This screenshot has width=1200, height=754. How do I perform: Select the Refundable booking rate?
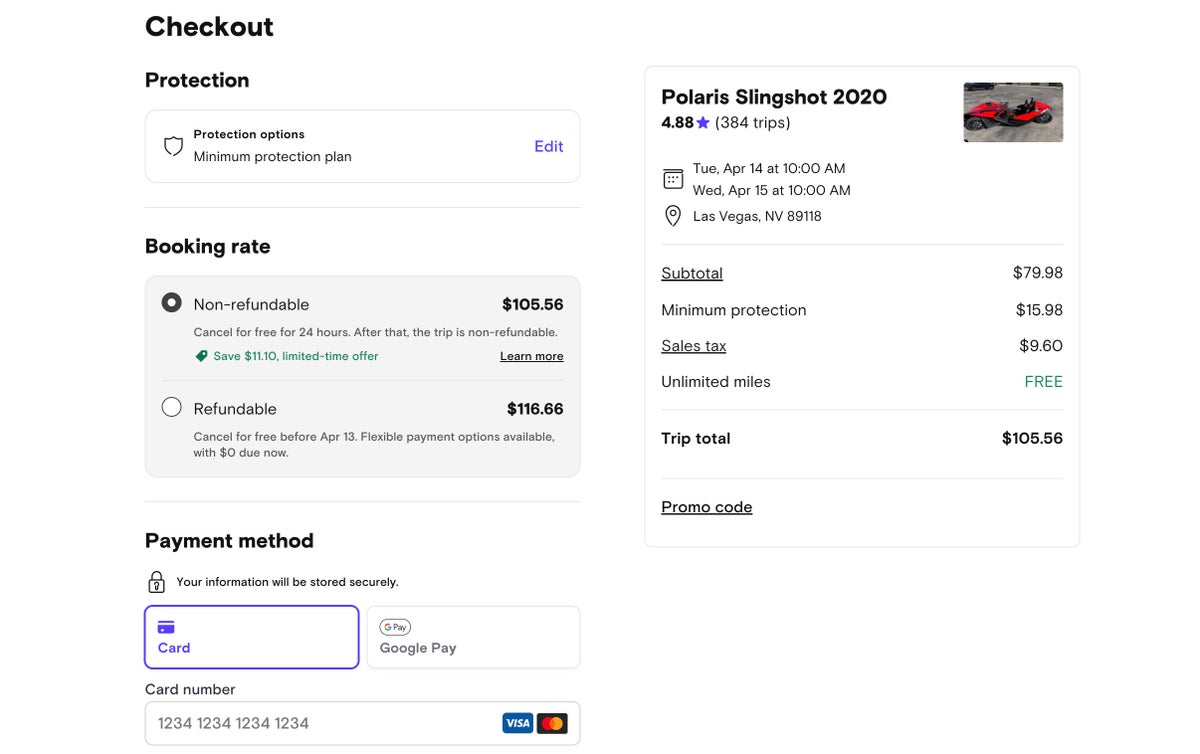(172, 407)
